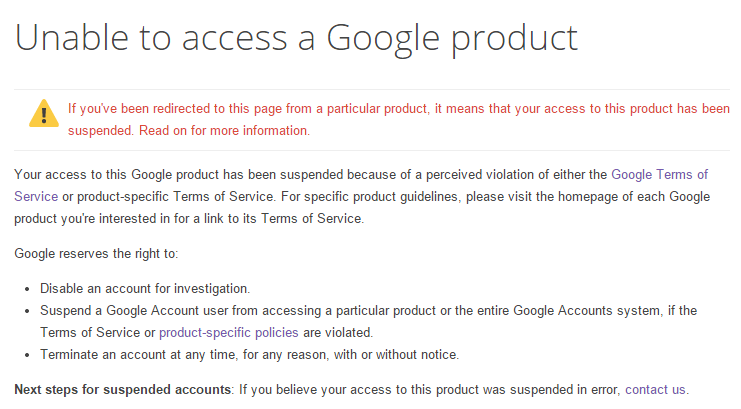Click the red 'If you've been redirected' notice text
Viewport: 741px width, 409px height.
398,120
